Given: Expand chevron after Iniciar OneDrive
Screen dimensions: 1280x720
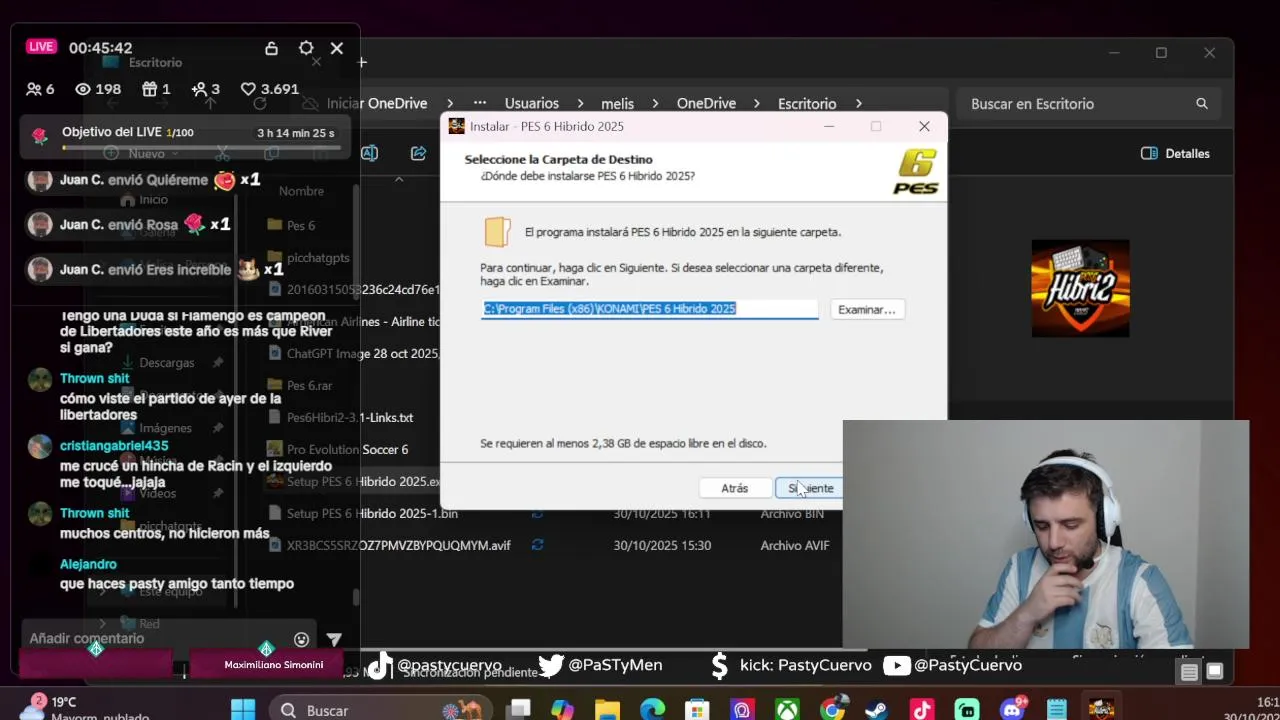Looking at the screenshot, I should tap(450, 104).
